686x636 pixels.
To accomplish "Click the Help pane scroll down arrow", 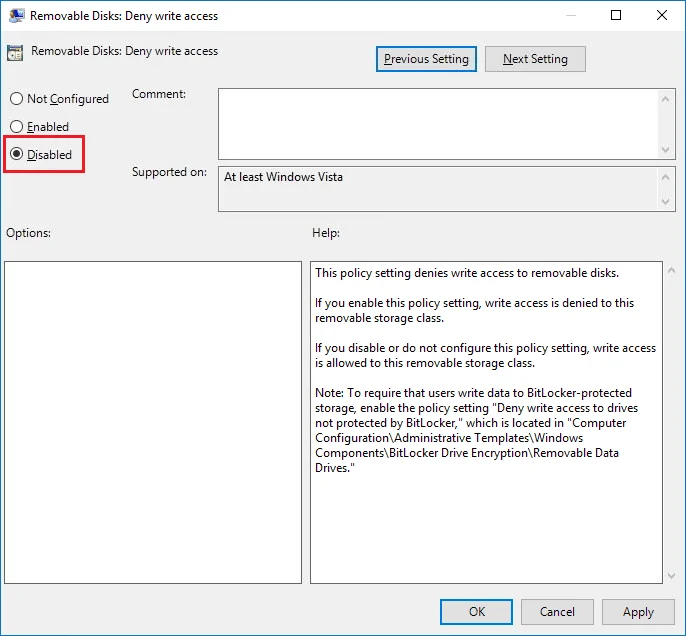I will click(672, 576).
